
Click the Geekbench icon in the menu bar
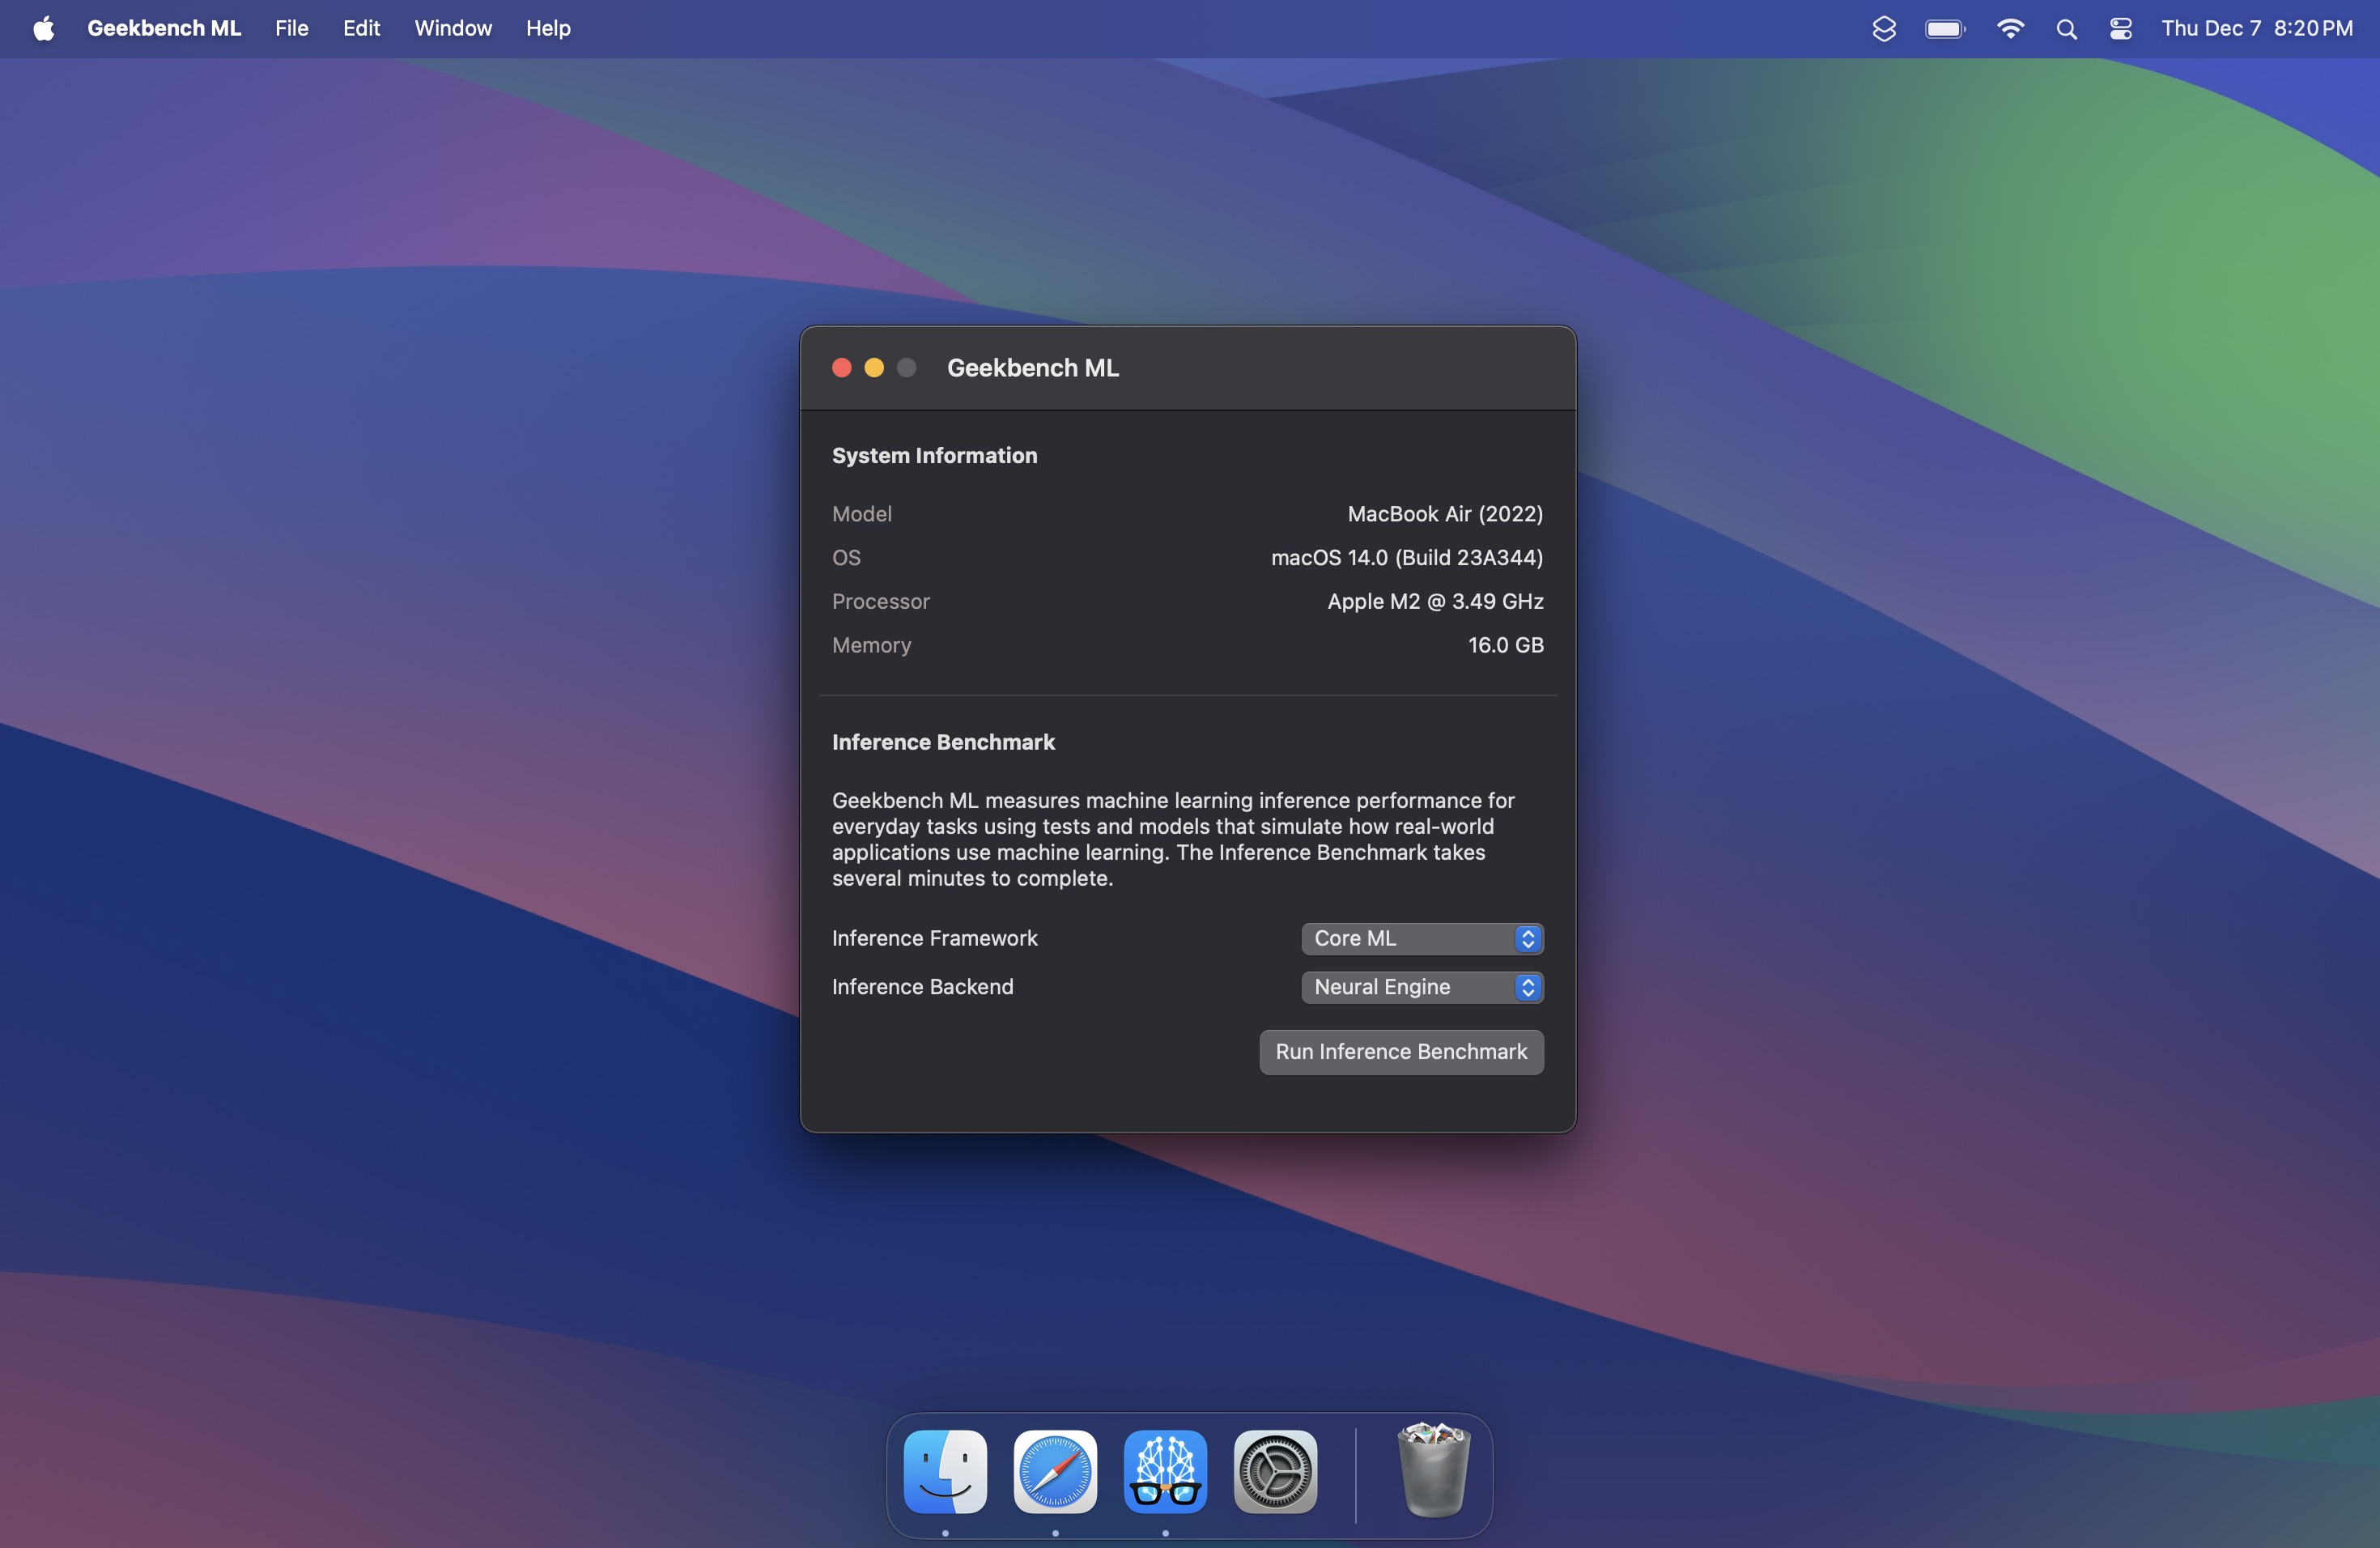click(1884, 28)
